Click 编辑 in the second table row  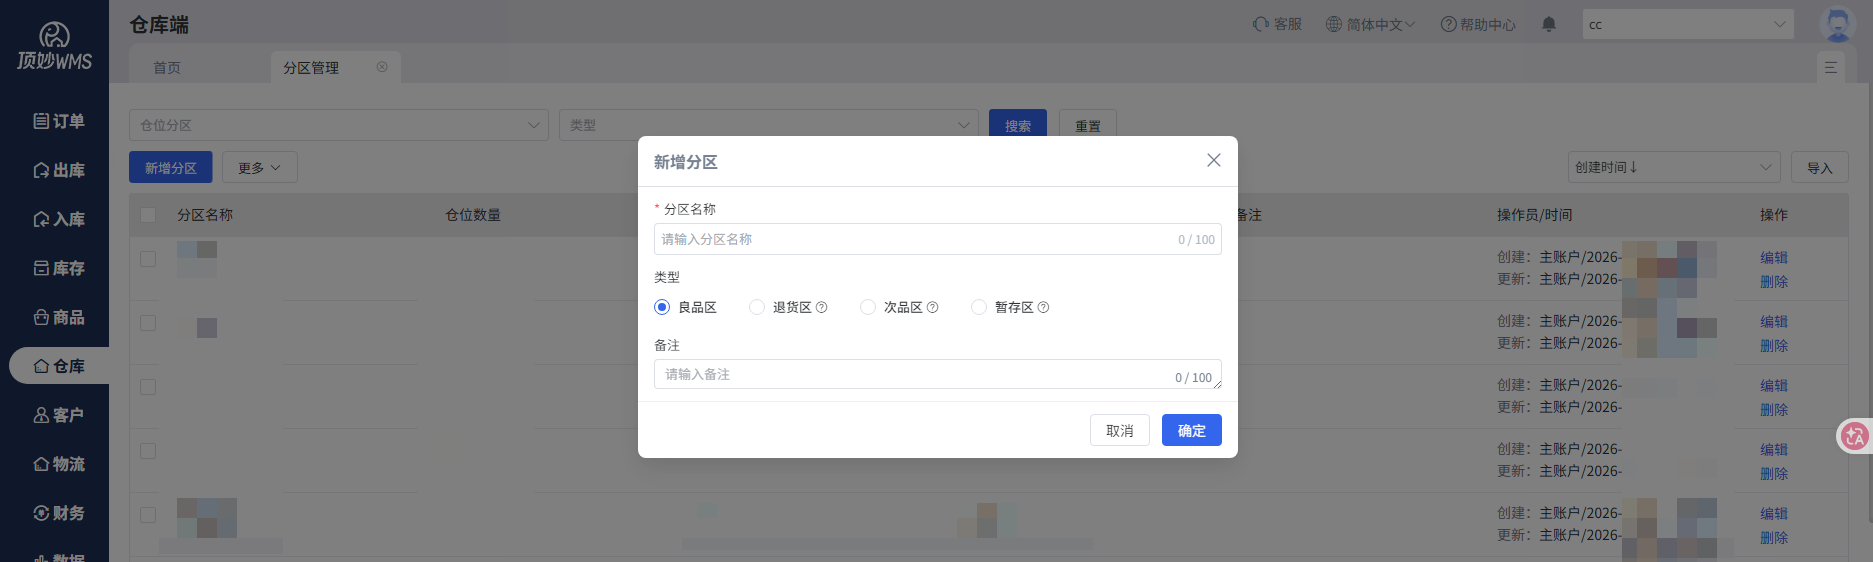coord(1774,322)
